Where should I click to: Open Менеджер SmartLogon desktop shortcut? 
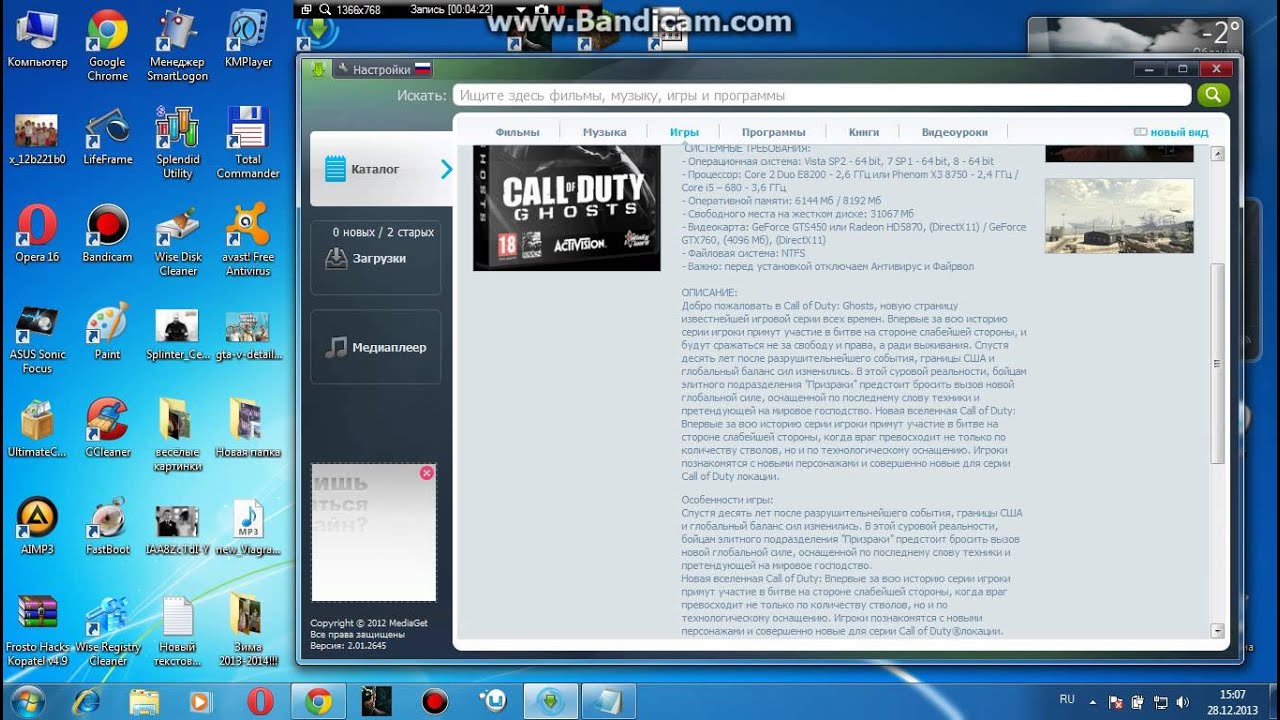tap(177, 46)
